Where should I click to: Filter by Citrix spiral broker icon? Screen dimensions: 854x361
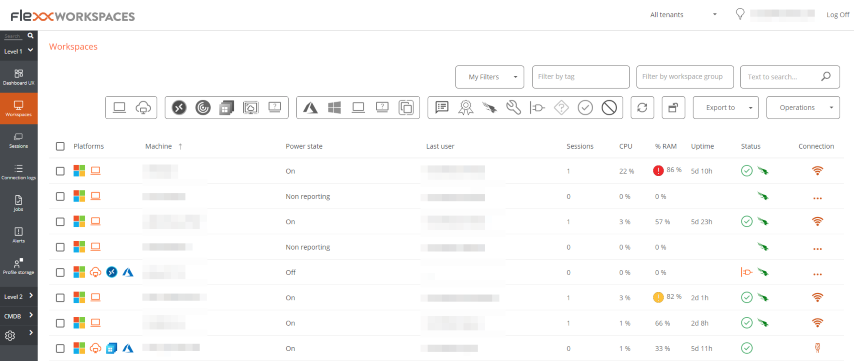(x=203, y=108)
